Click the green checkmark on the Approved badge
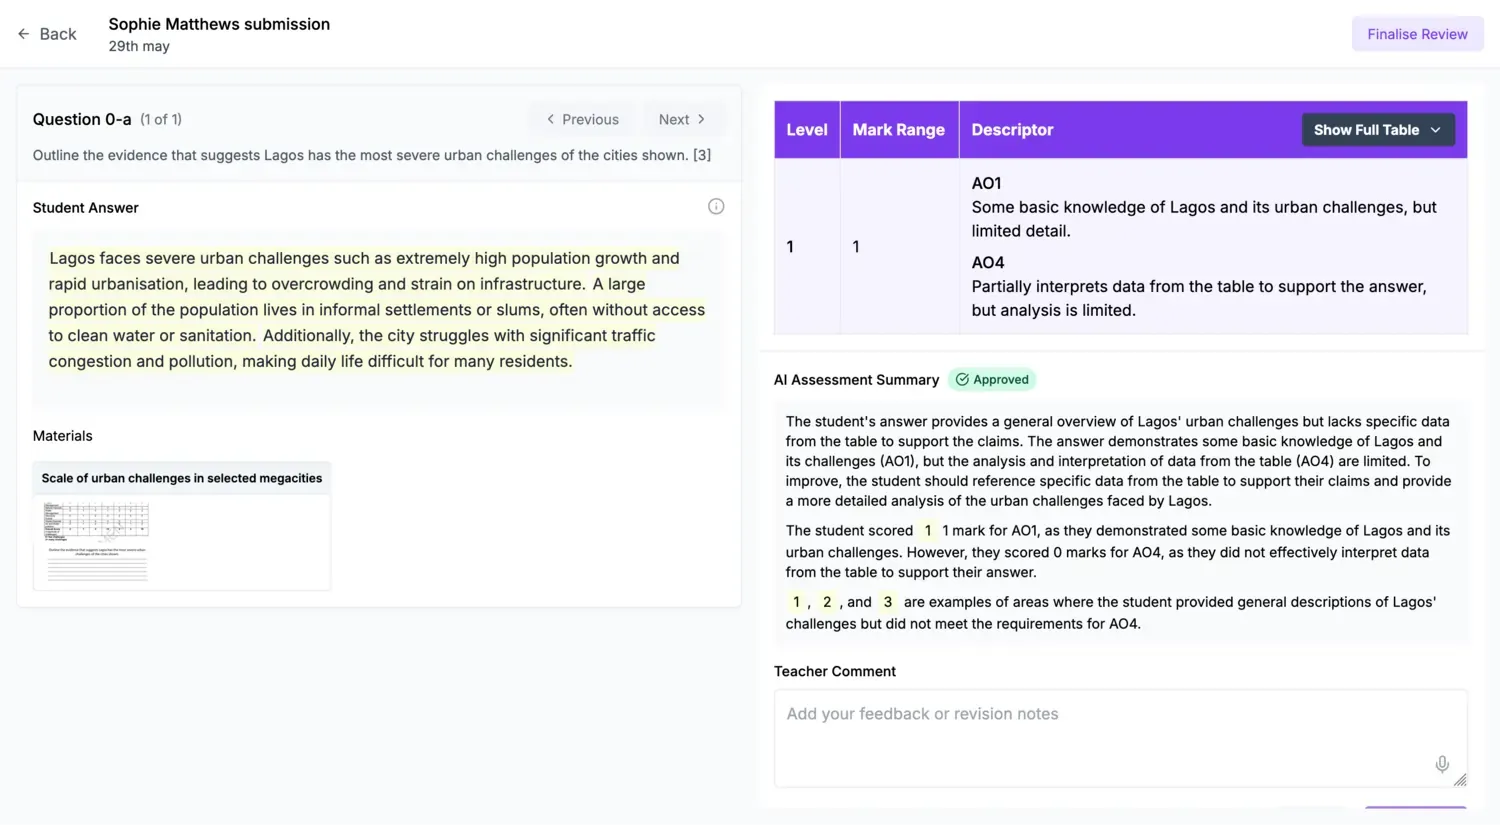This screenshot has width=1500, height=825. pyautogui.click(x=963, y=379)
